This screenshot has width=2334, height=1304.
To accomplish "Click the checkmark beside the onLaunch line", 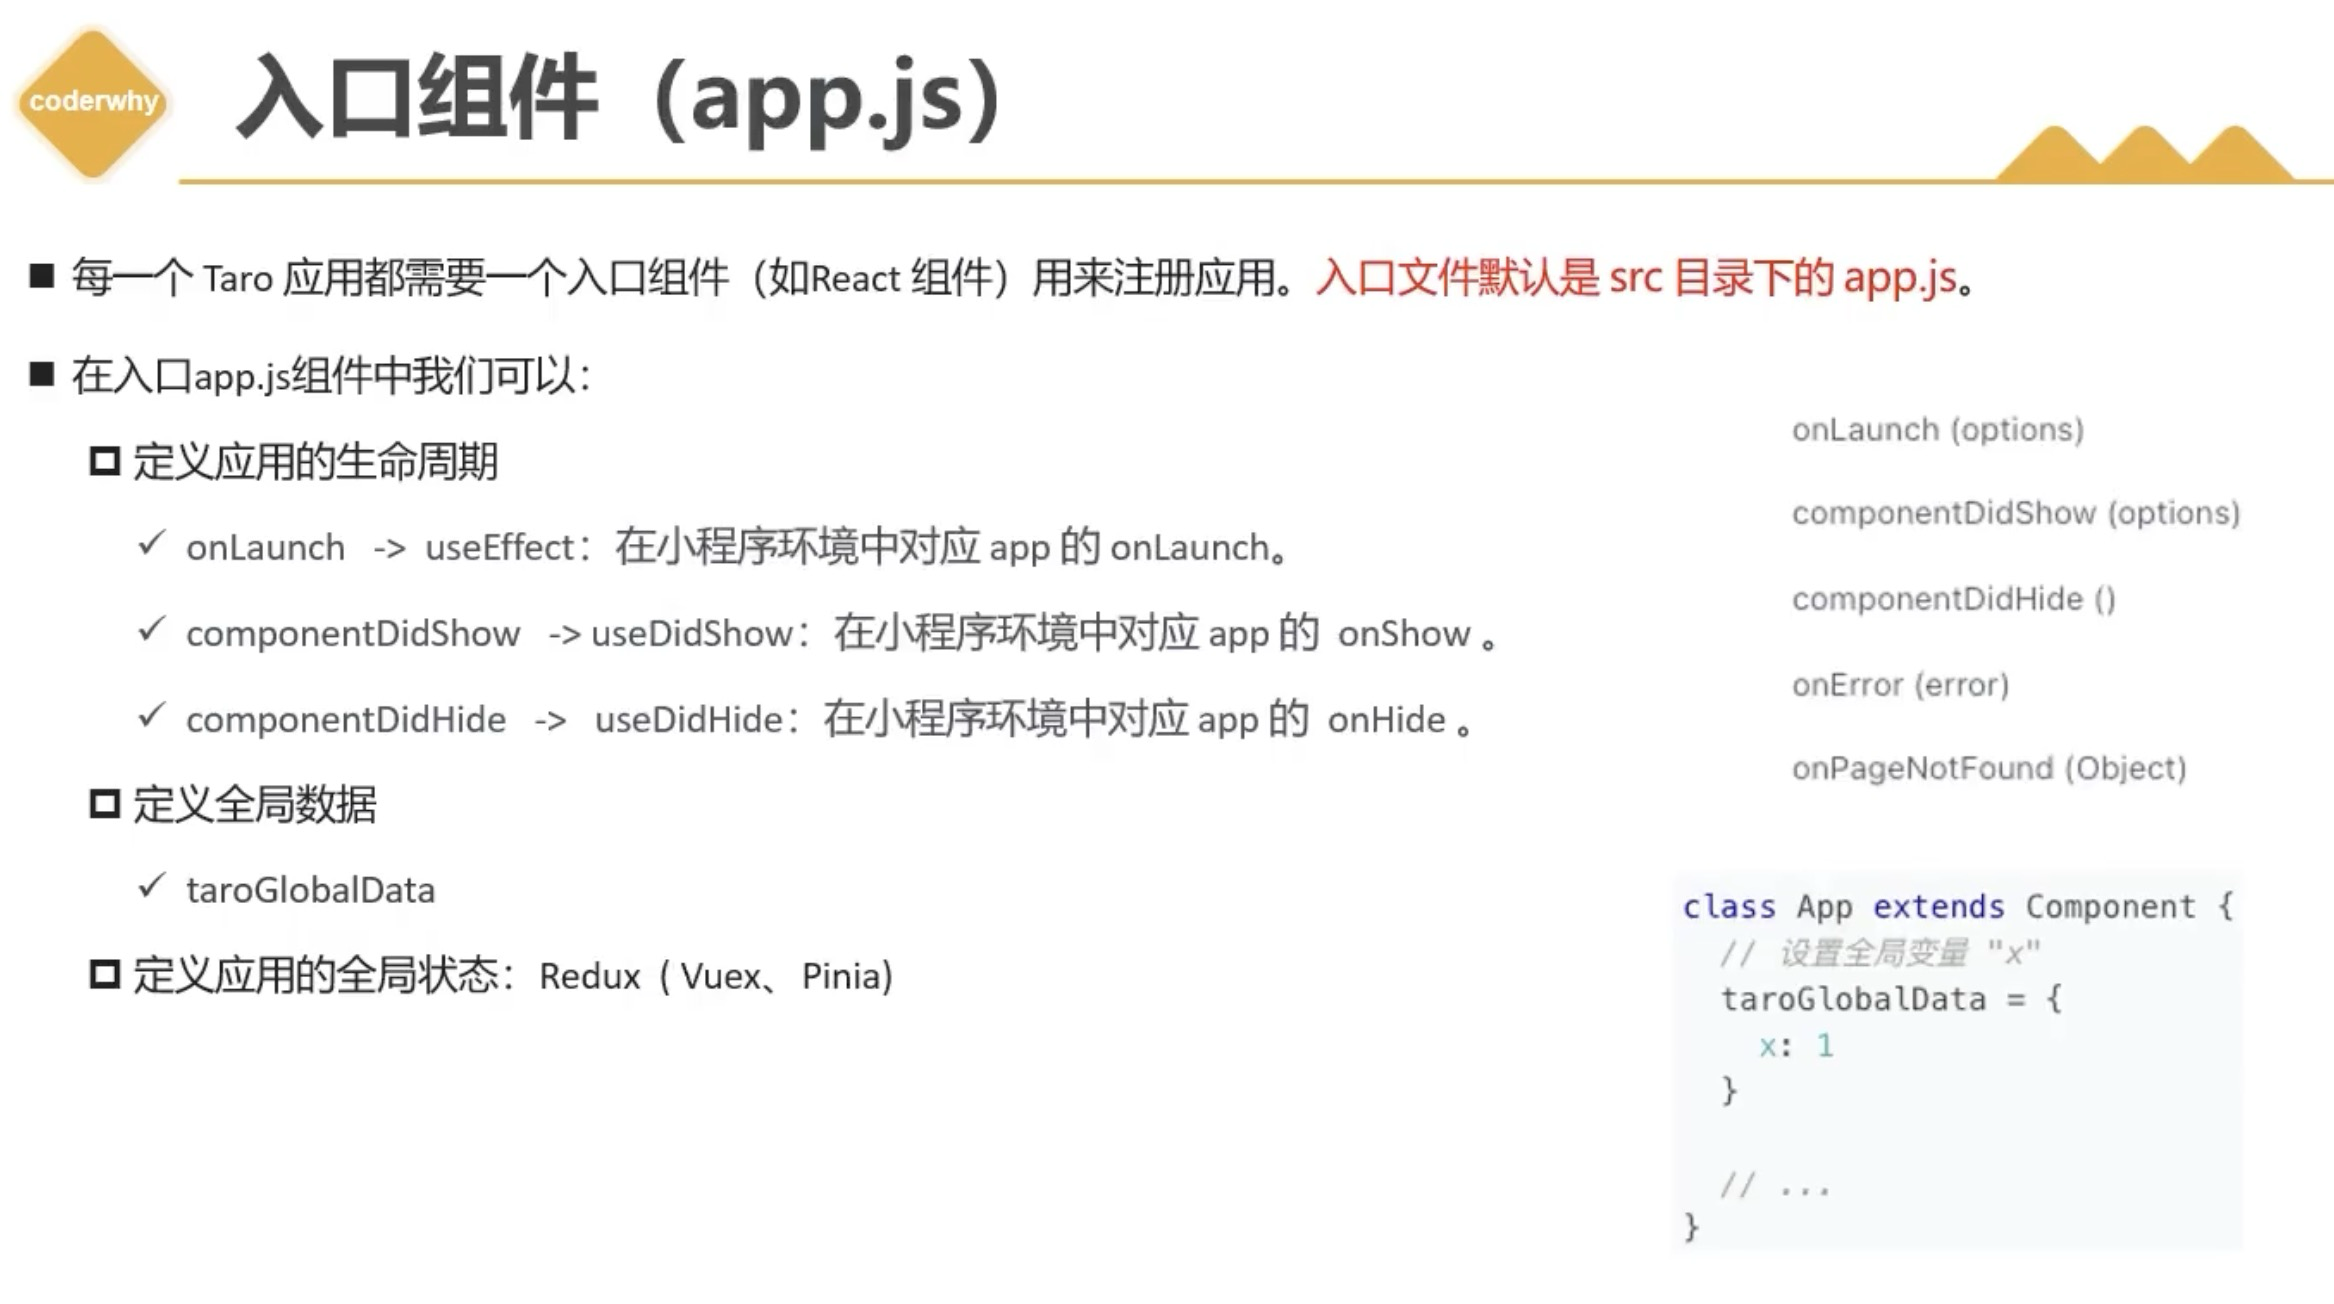I will [x=151, y=544].
